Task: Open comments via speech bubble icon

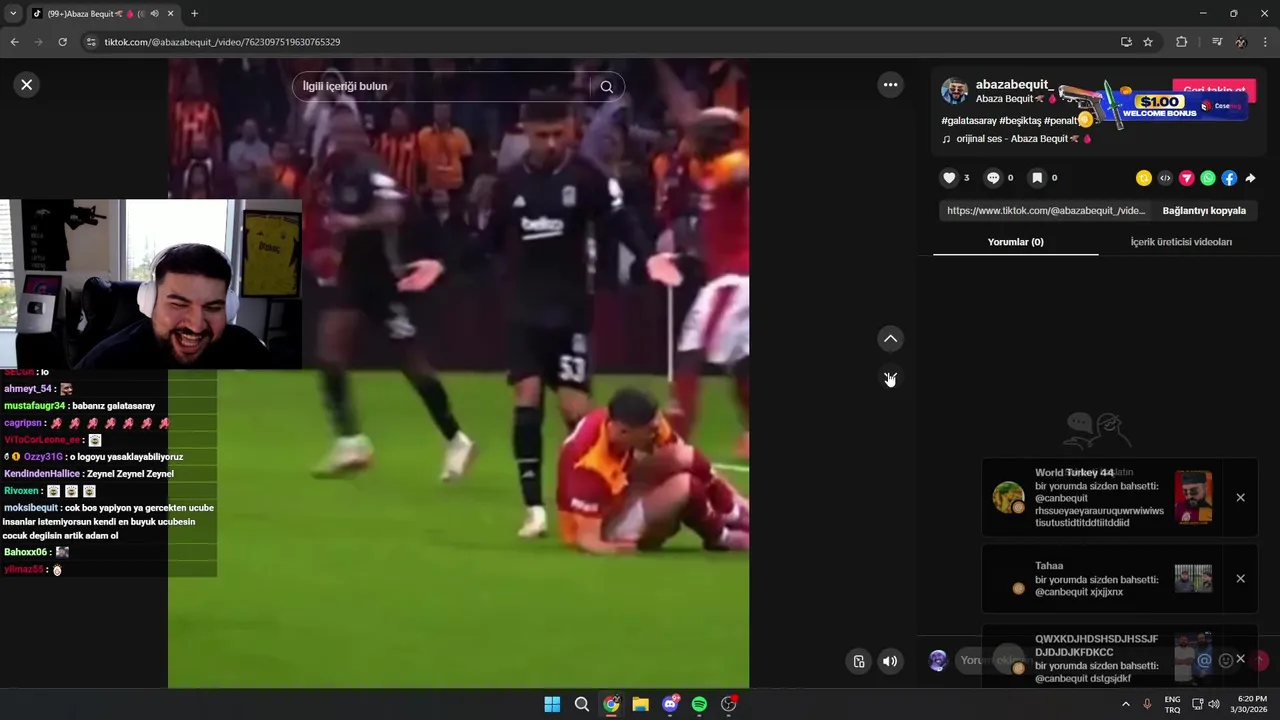Action: 993,178
